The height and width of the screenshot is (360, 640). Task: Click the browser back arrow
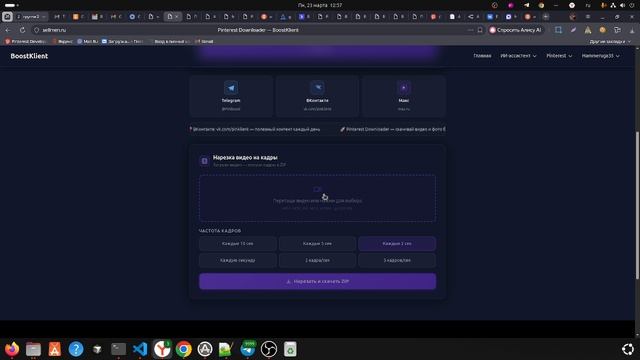click(x=8, y=30)
